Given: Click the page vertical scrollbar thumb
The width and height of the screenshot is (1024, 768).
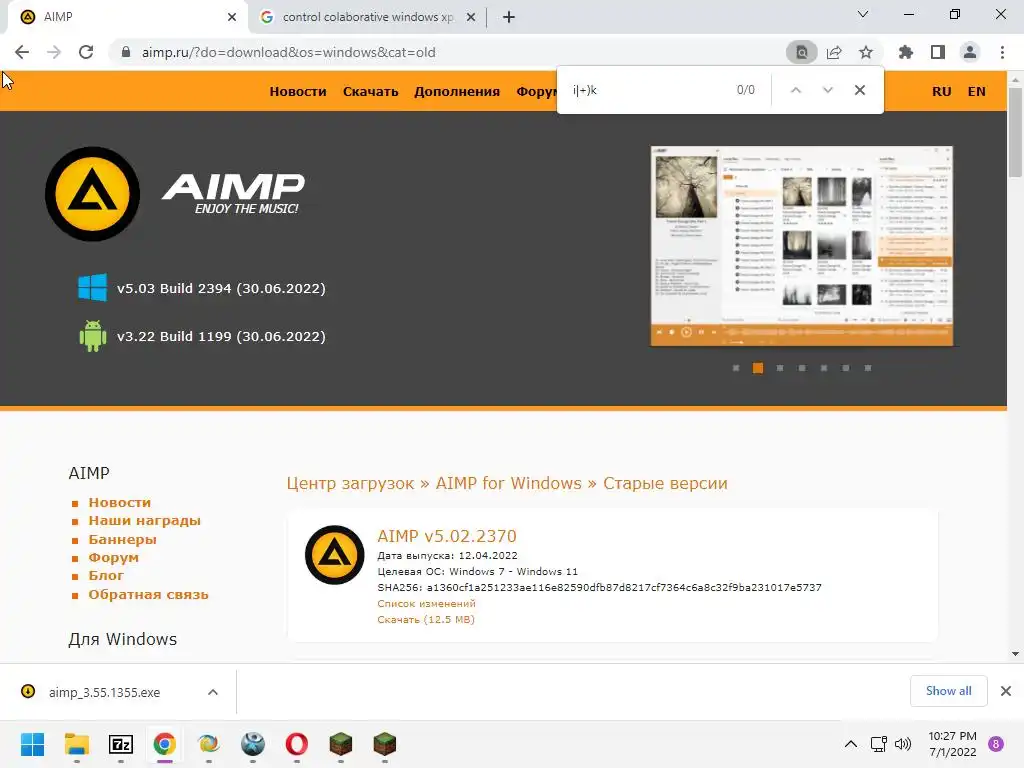Looking at the screenshot, I should (1015, 132).
